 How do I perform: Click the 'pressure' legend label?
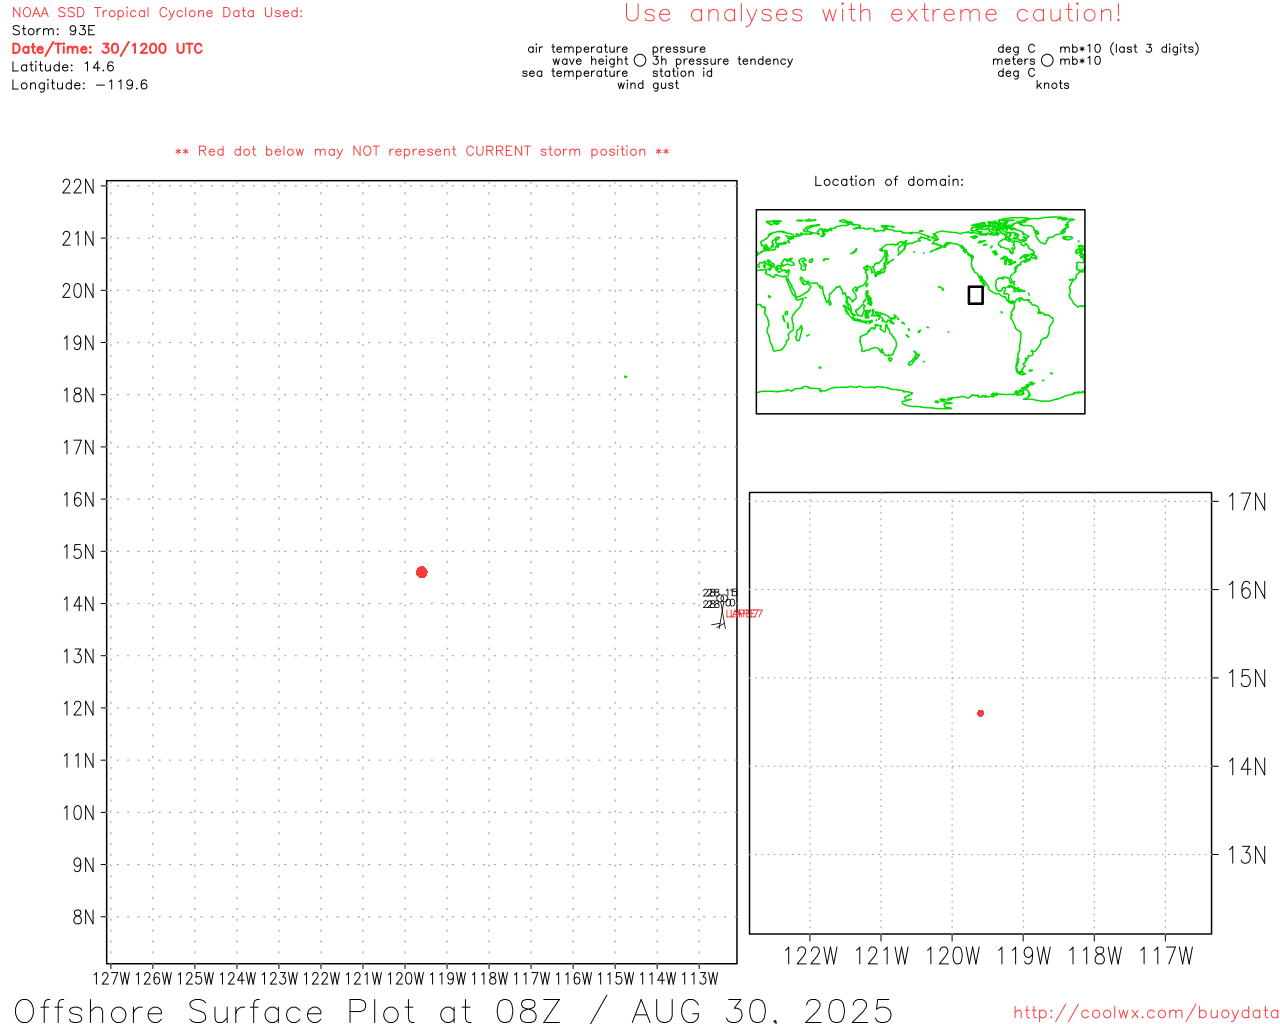point(679,49)
